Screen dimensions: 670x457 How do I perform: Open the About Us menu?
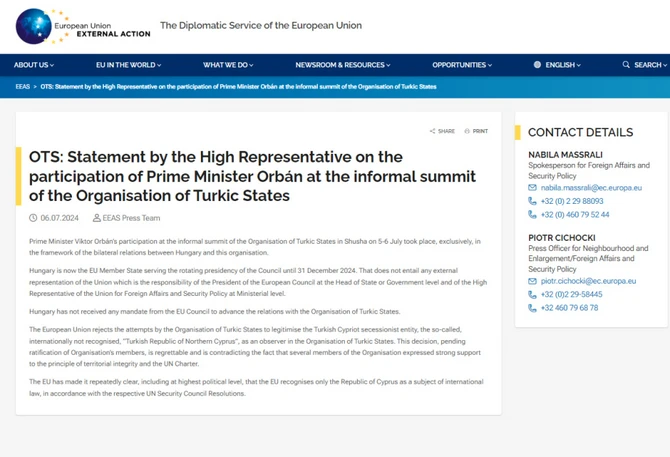[x=34, y=65]
